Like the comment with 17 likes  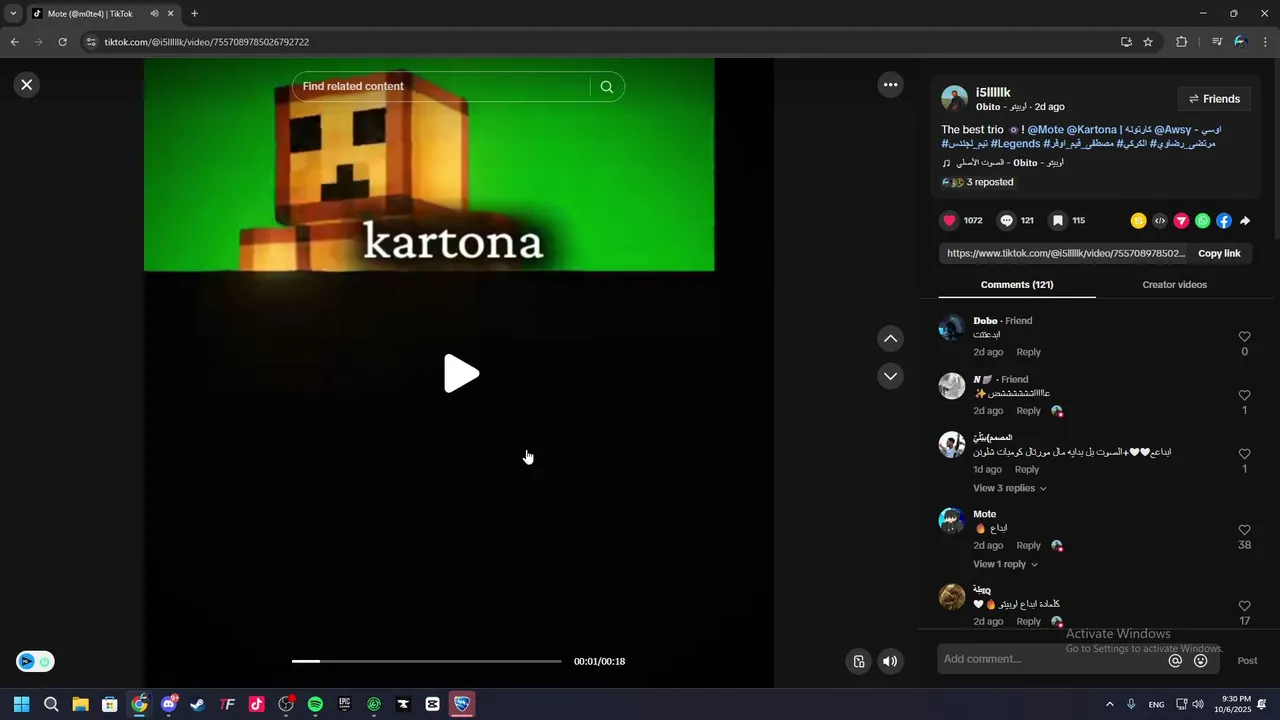click(x=1244, y=606)
